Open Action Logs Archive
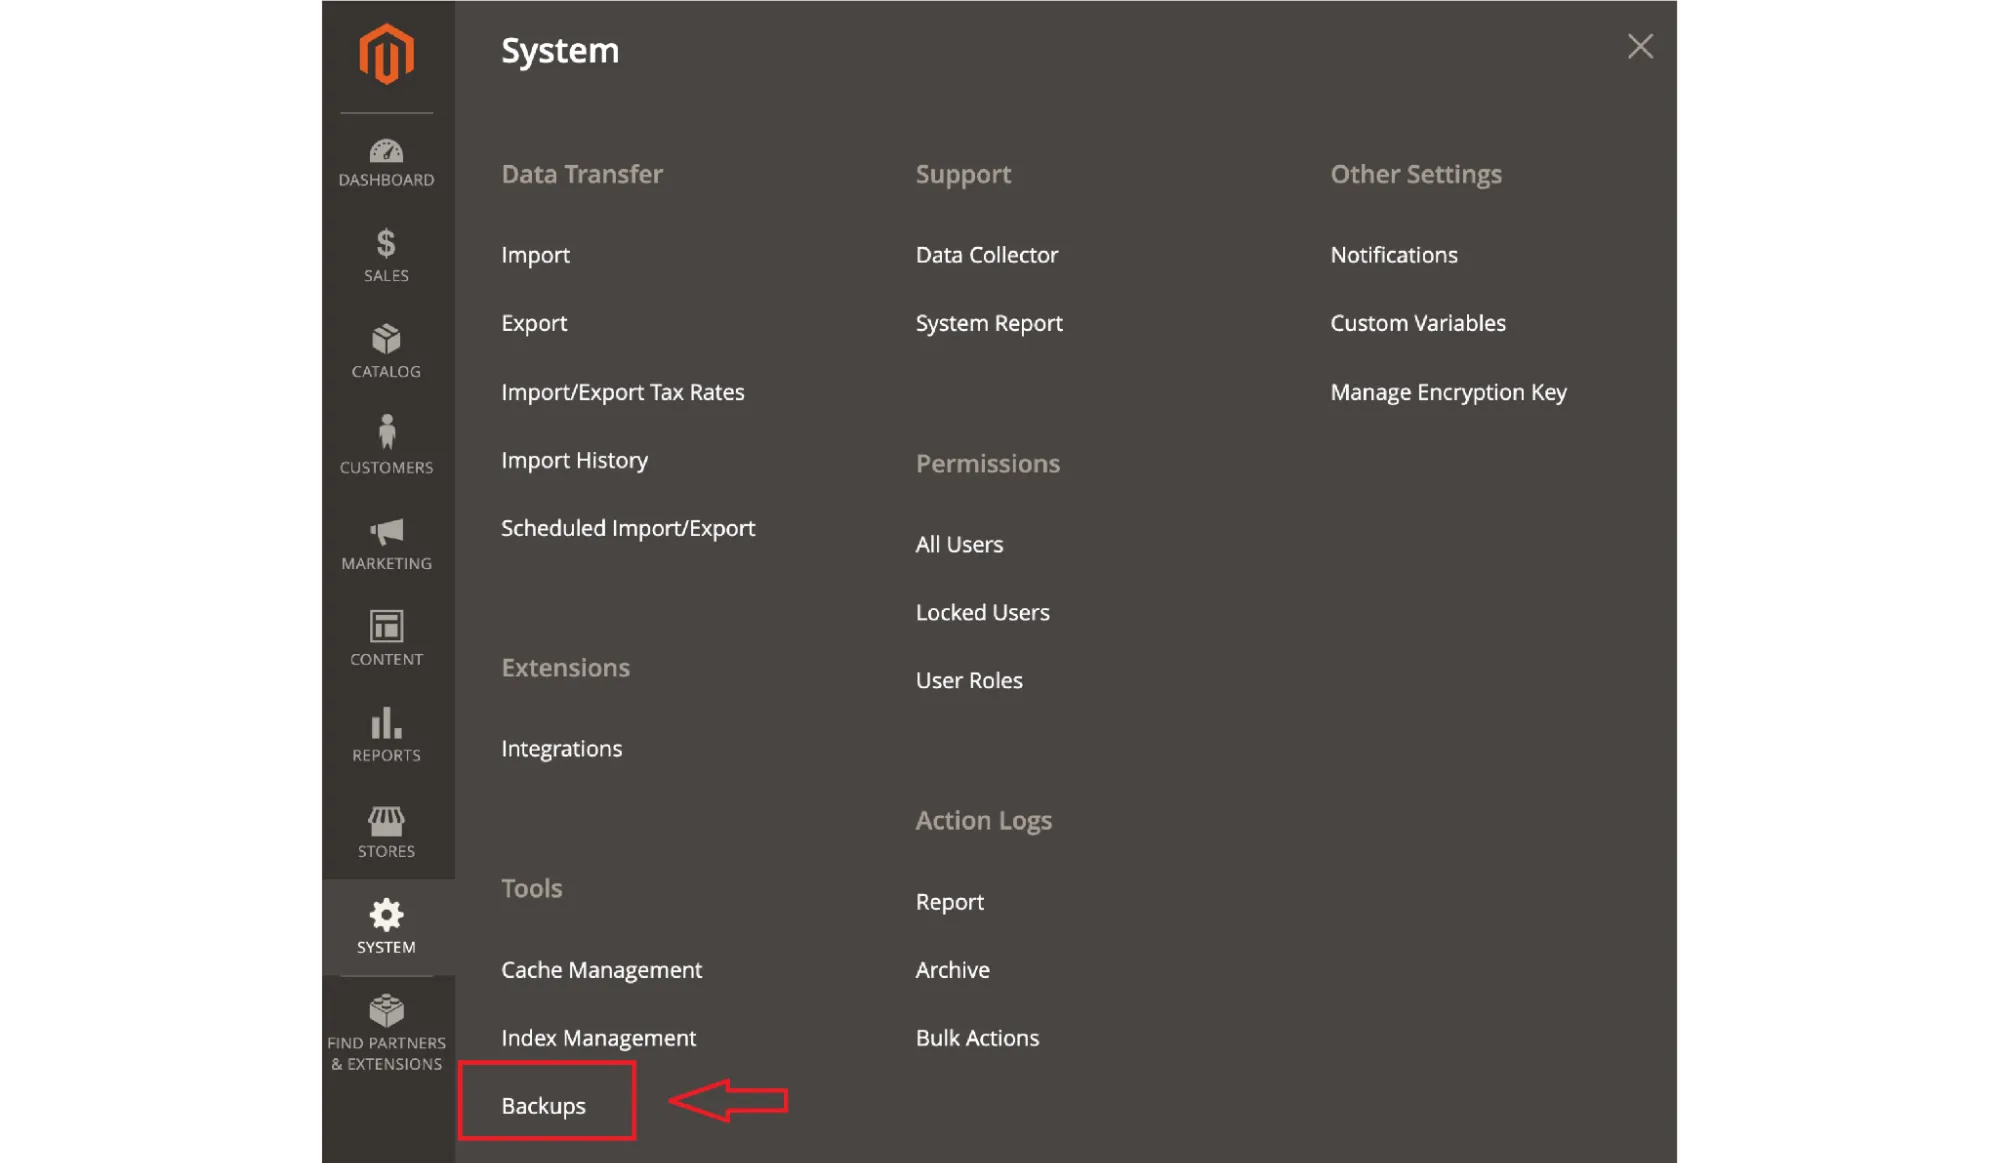Image resolution: width=1999 pixels, height=1163 pixels. pyautogui.click(x=952, y=970)
